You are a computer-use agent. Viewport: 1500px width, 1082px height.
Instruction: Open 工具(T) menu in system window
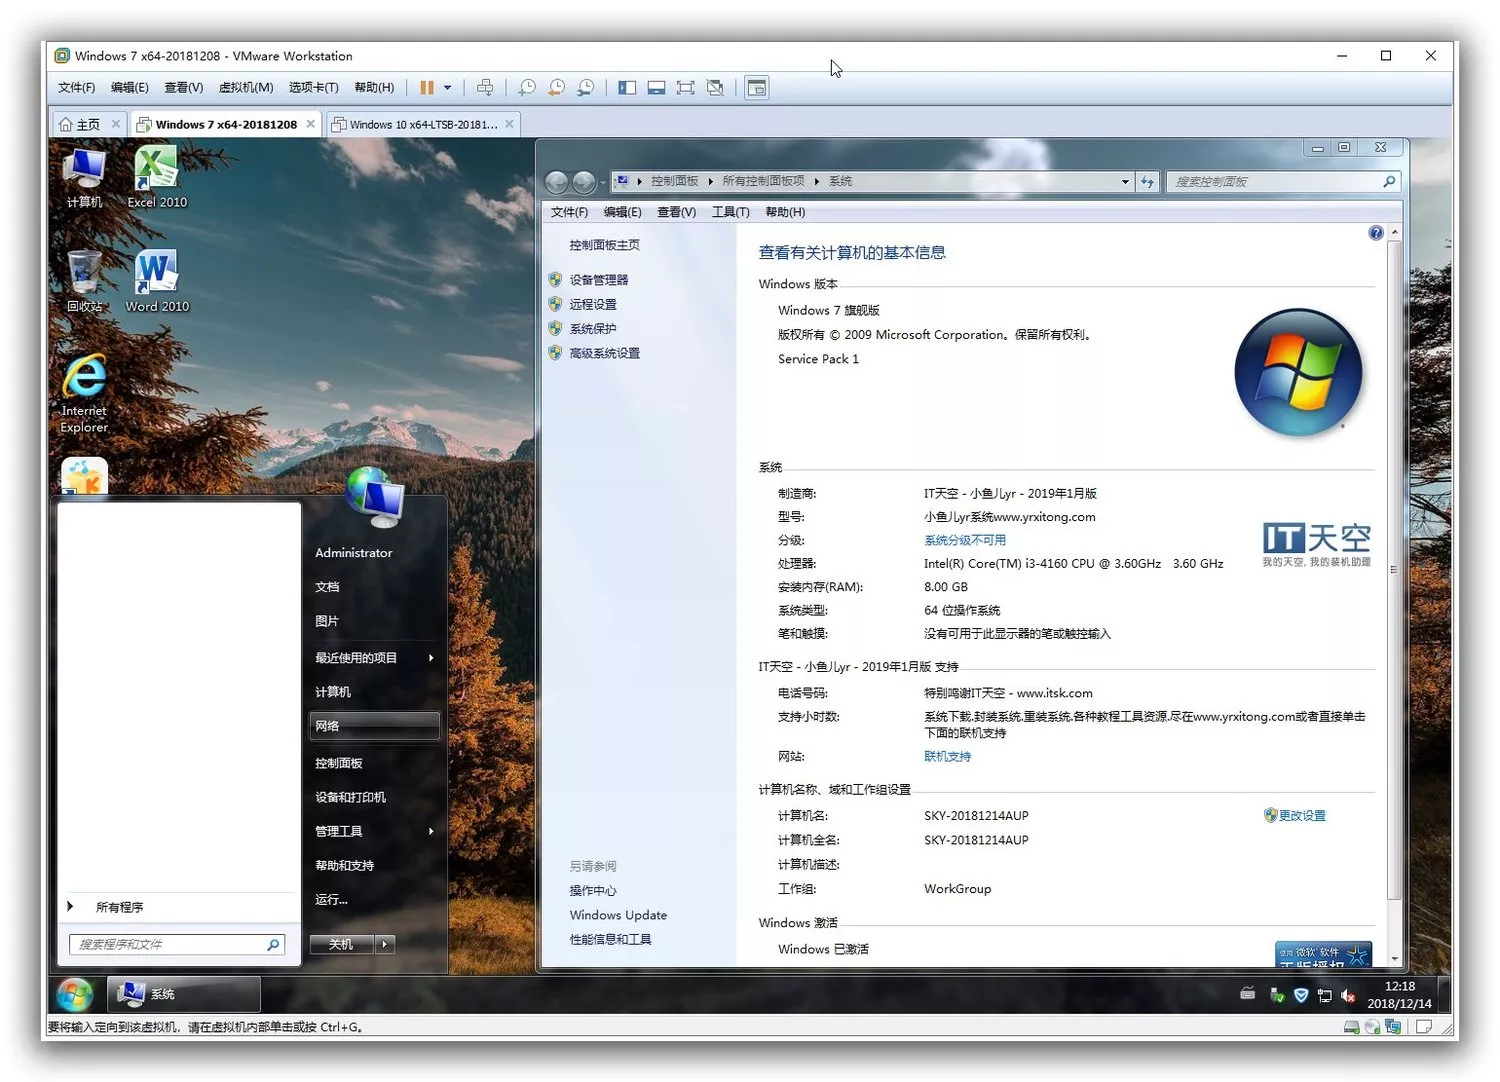(730, 212)
